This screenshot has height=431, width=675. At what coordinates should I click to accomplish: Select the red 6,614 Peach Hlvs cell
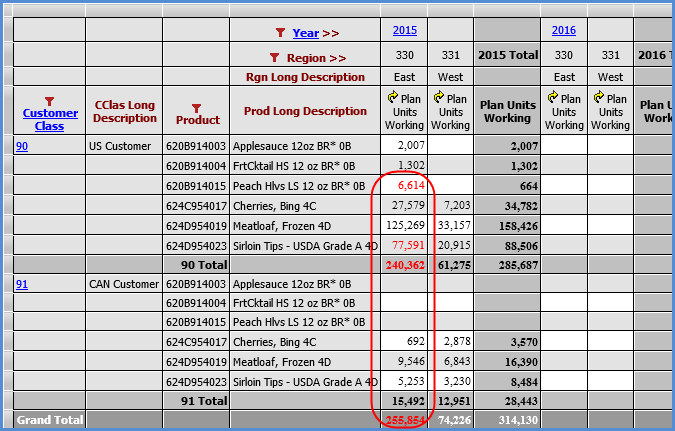pyautogui.click(x=406, y=186)
